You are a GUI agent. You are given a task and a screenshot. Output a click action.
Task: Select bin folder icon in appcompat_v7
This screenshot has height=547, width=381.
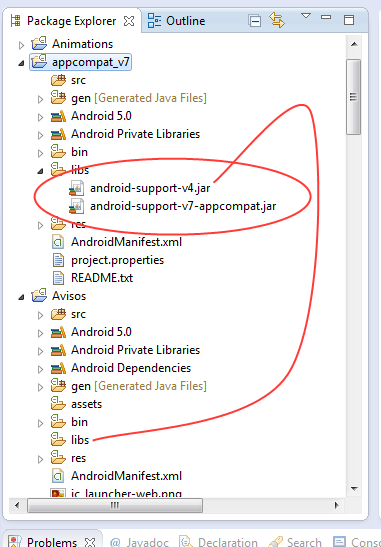click(58, 151)
